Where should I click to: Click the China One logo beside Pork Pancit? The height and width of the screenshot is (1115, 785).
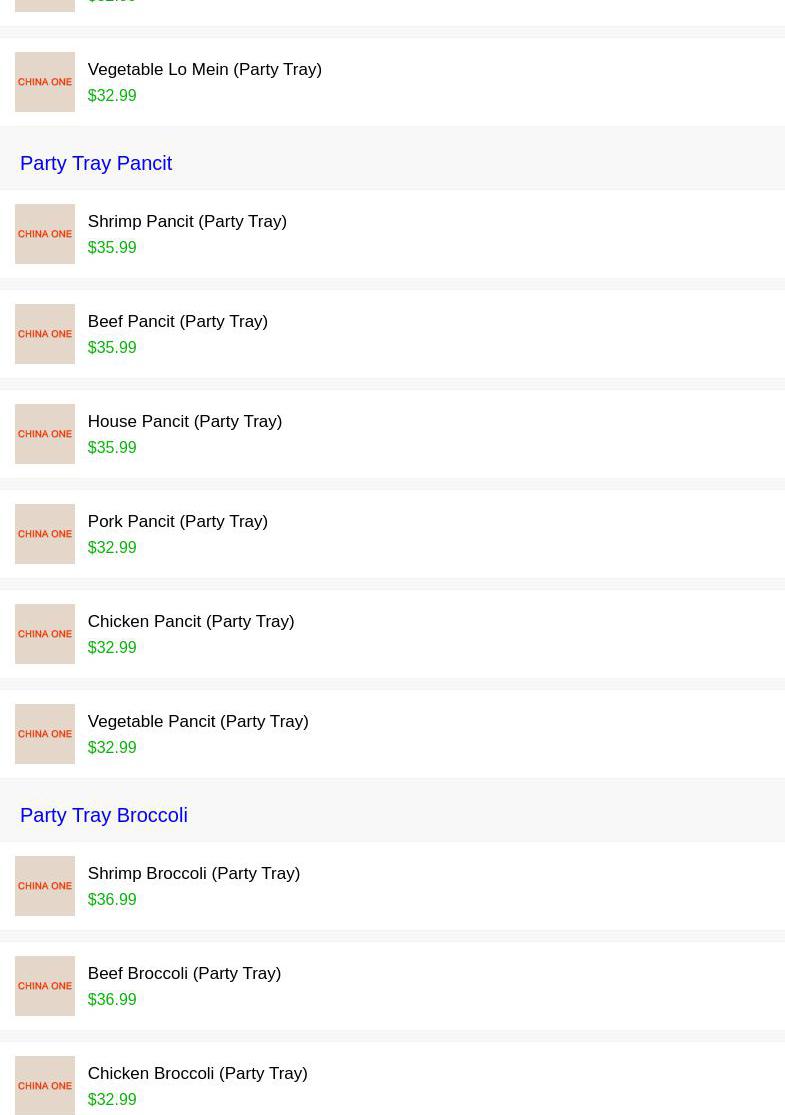pos(45,534)
